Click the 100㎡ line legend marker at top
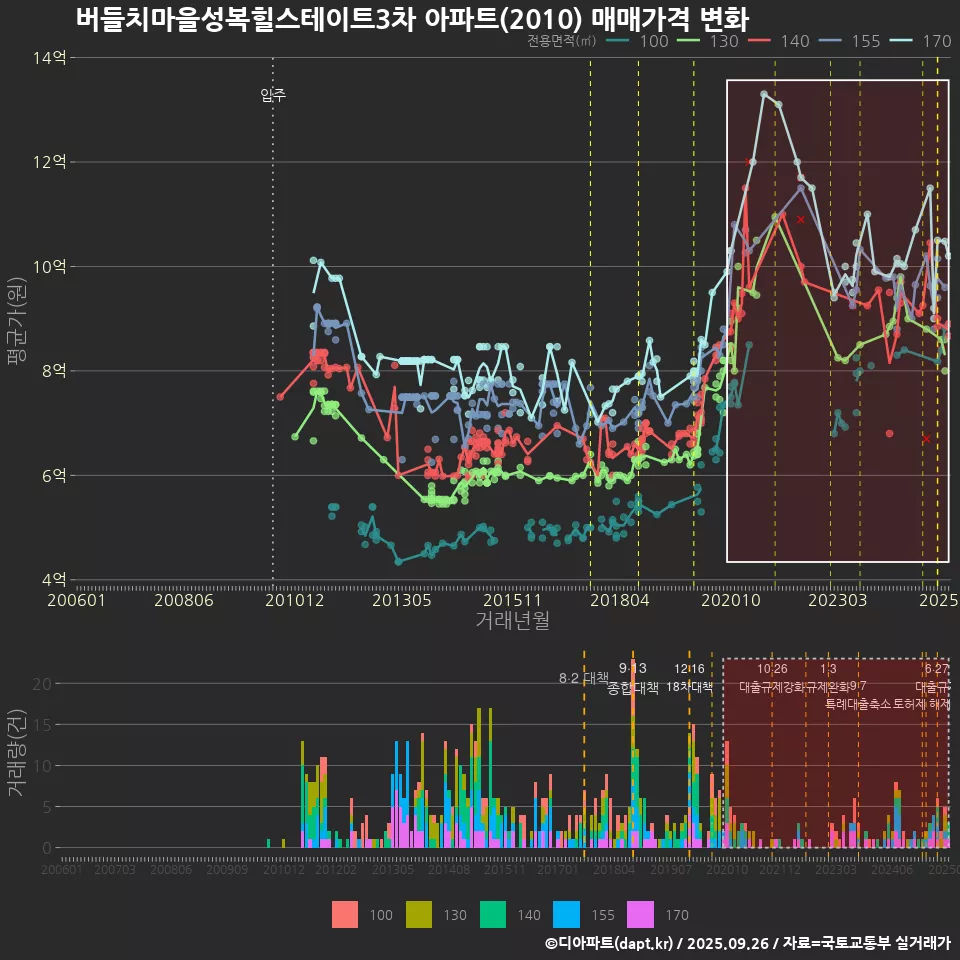The height and width of the screenshot is (960, 960). point(619,41)
